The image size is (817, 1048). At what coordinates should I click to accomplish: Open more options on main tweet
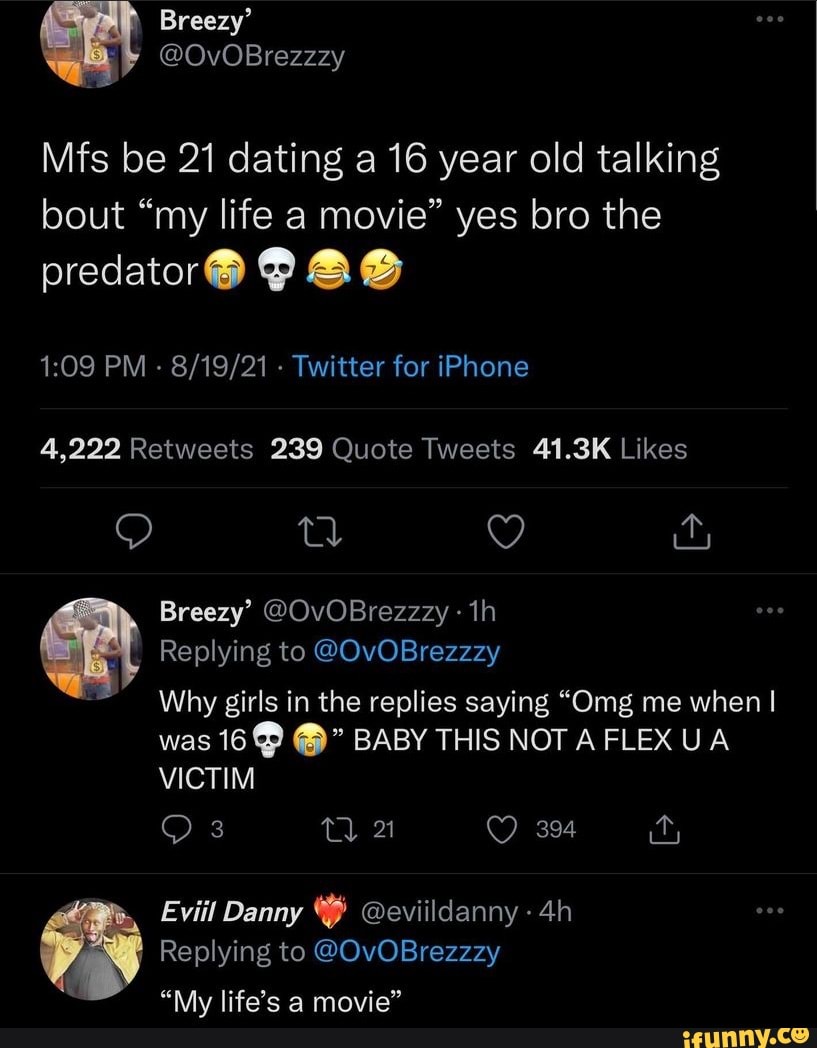click(x=768, y=21)
